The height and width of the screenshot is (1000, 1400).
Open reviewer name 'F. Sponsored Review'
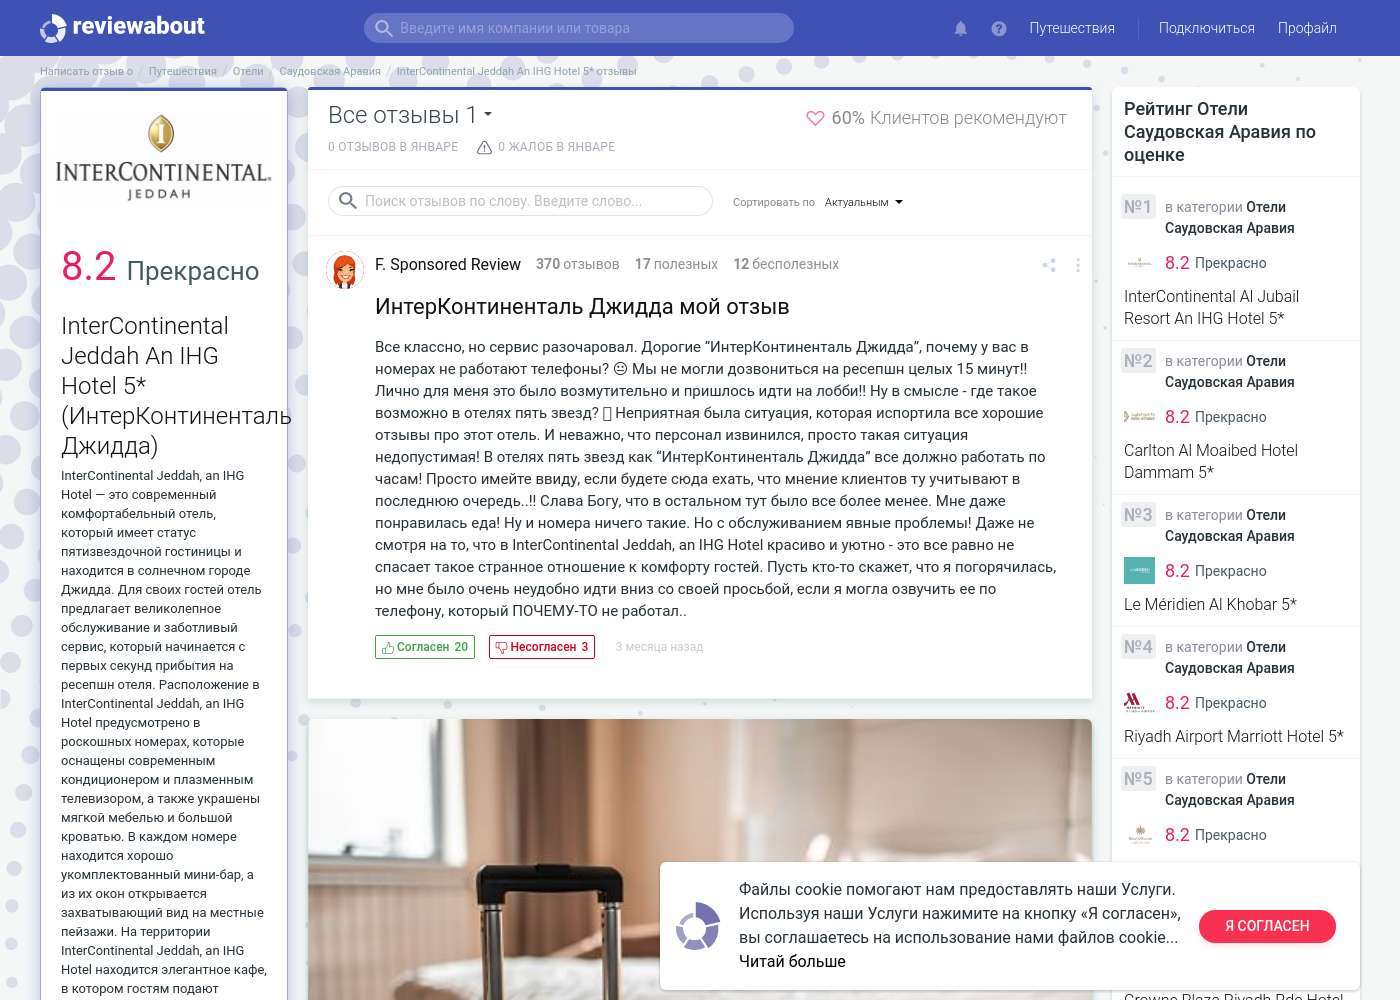coord(448,264)
